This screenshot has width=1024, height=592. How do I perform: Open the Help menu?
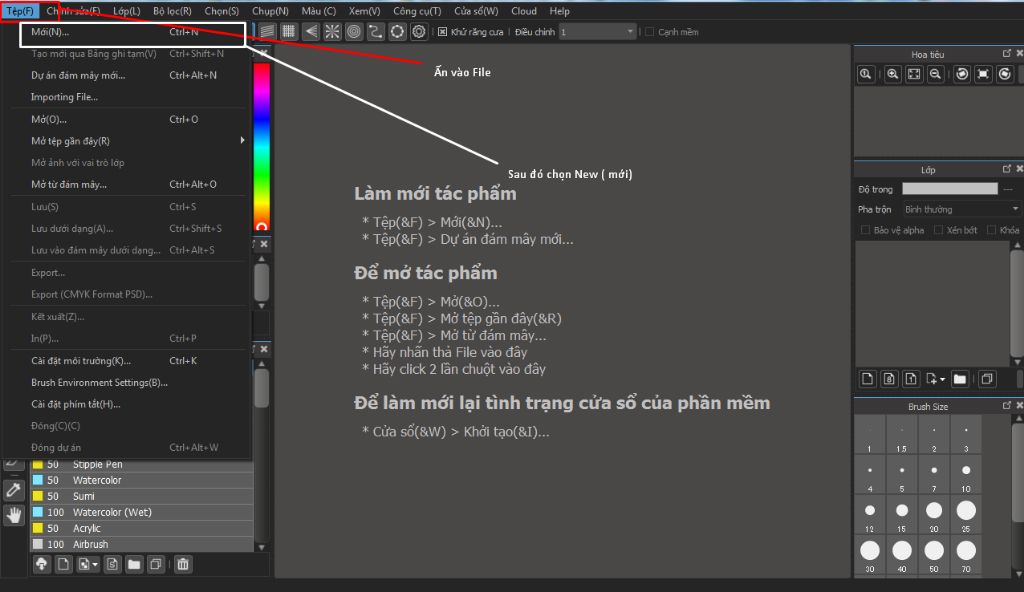tap(559, 11)
